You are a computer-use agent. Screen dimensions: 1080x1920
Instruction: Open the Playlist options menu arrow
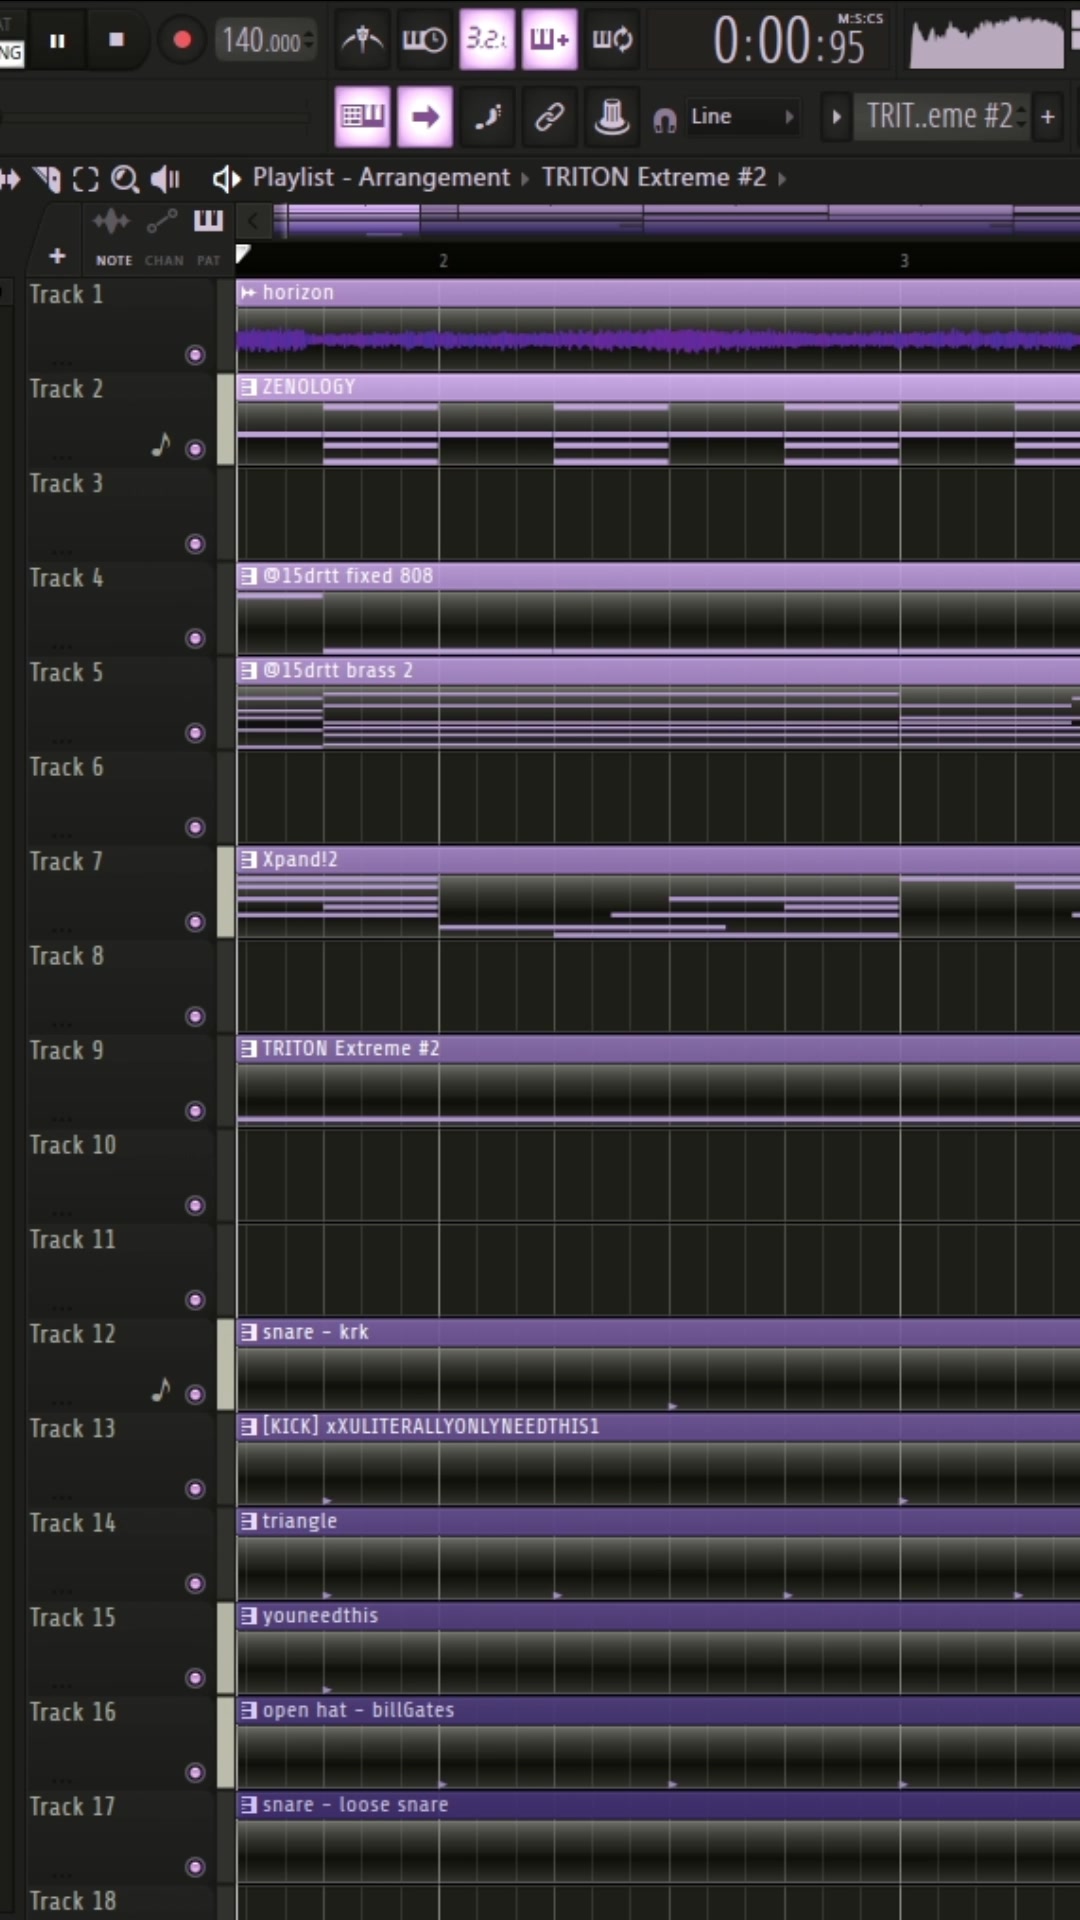pyautogui.click(x=226, y=179)
